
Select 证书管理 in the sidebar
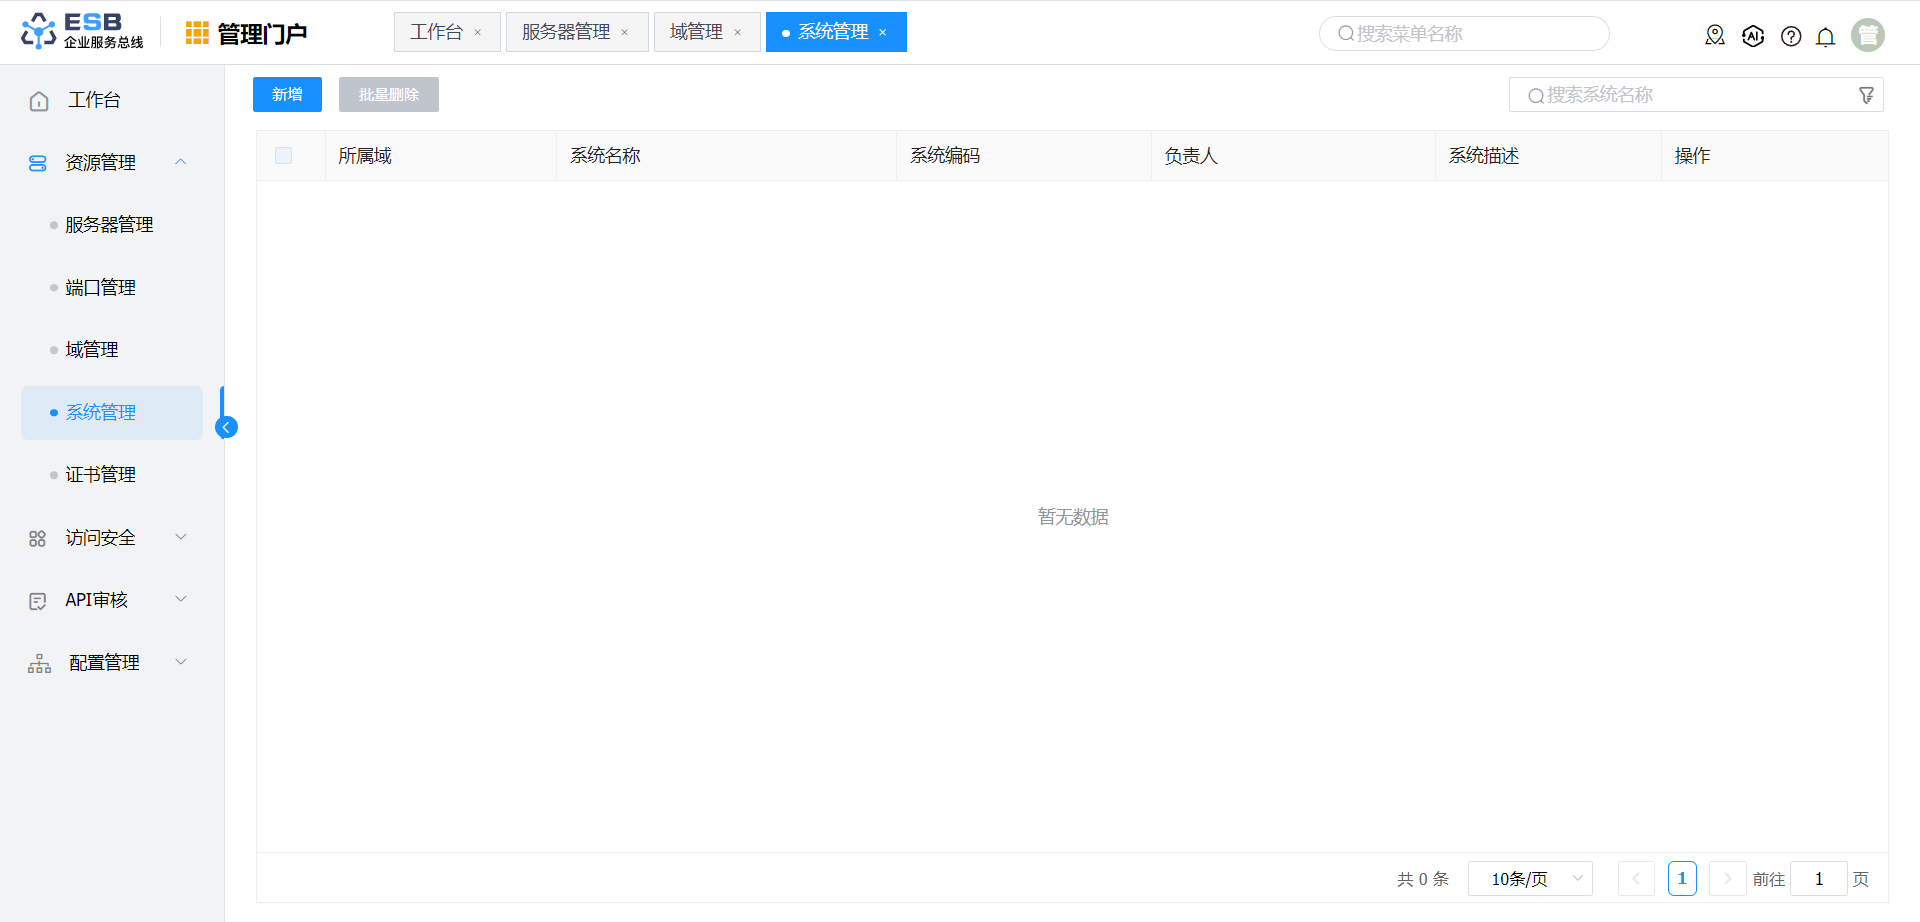[100, 475]
